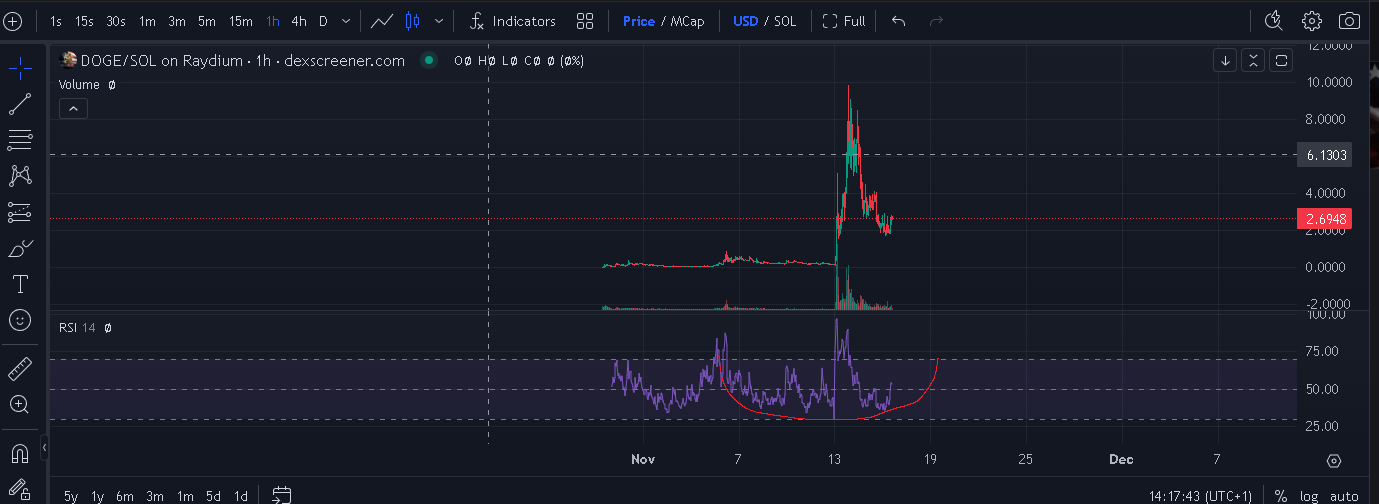Image resolution: width=1379 pixels, height=504 pixels.
Task: Select the crosshair cursor tool
Action: click(x=20, y=68)
